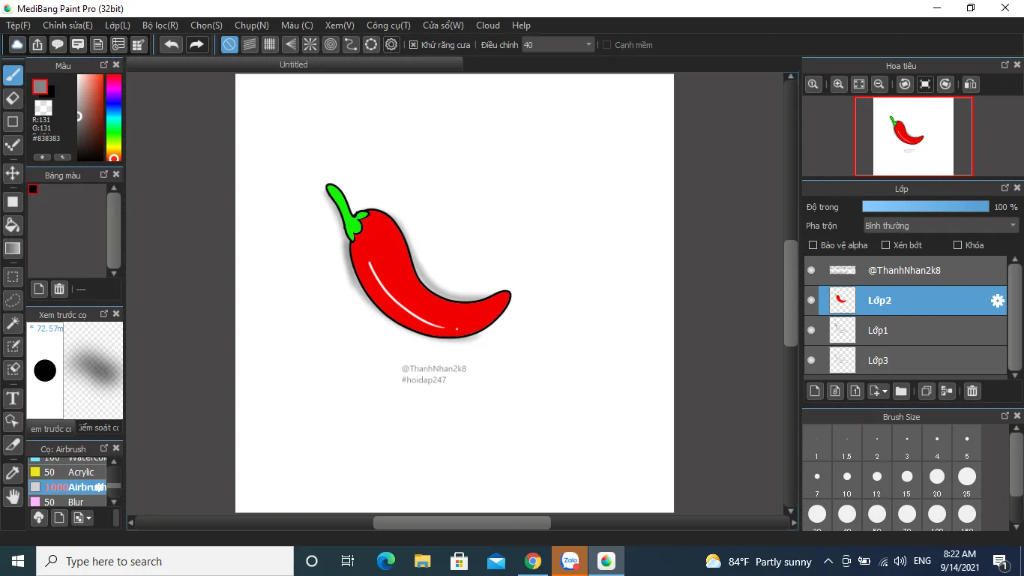Select the Blur brush
Viewport: 1024px width, 576px height.
pyautogui.click(x=67, y=502)
